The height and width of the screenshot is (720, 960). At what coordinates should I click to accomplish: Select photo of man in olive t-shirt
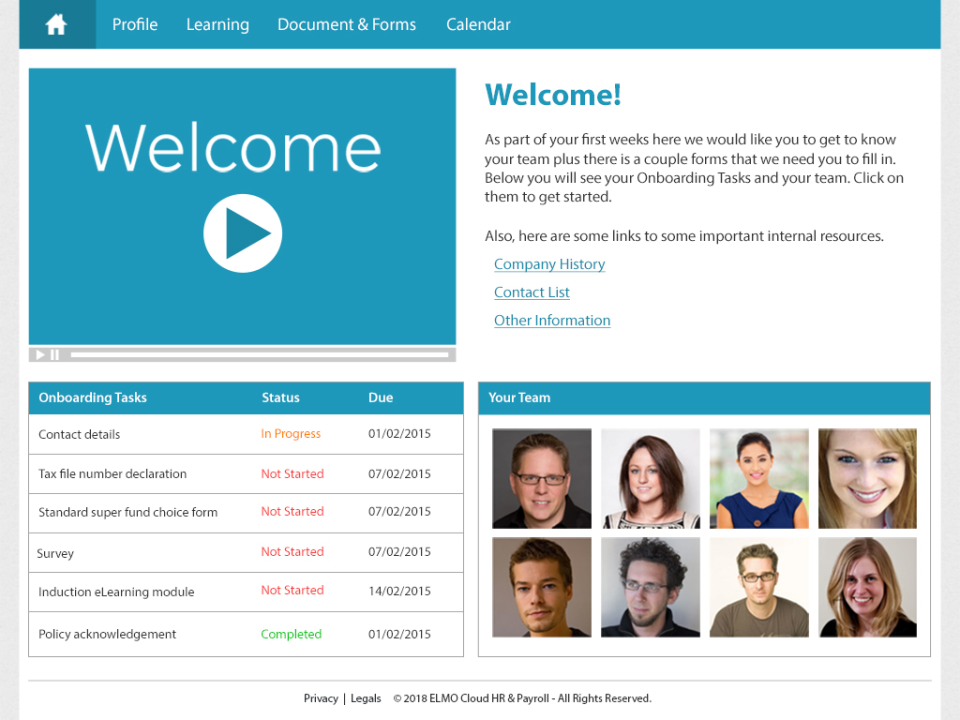coord(759,587)
